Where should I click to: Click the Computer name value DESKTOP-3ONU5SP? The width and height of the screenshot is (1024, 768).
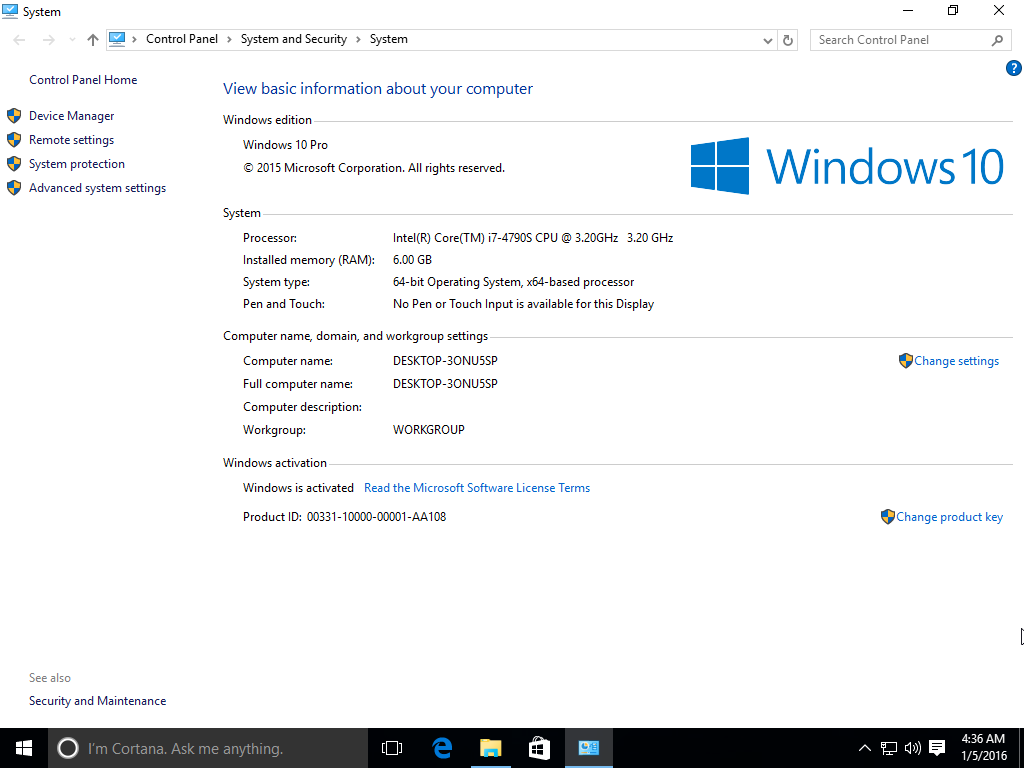click(445, 360)
